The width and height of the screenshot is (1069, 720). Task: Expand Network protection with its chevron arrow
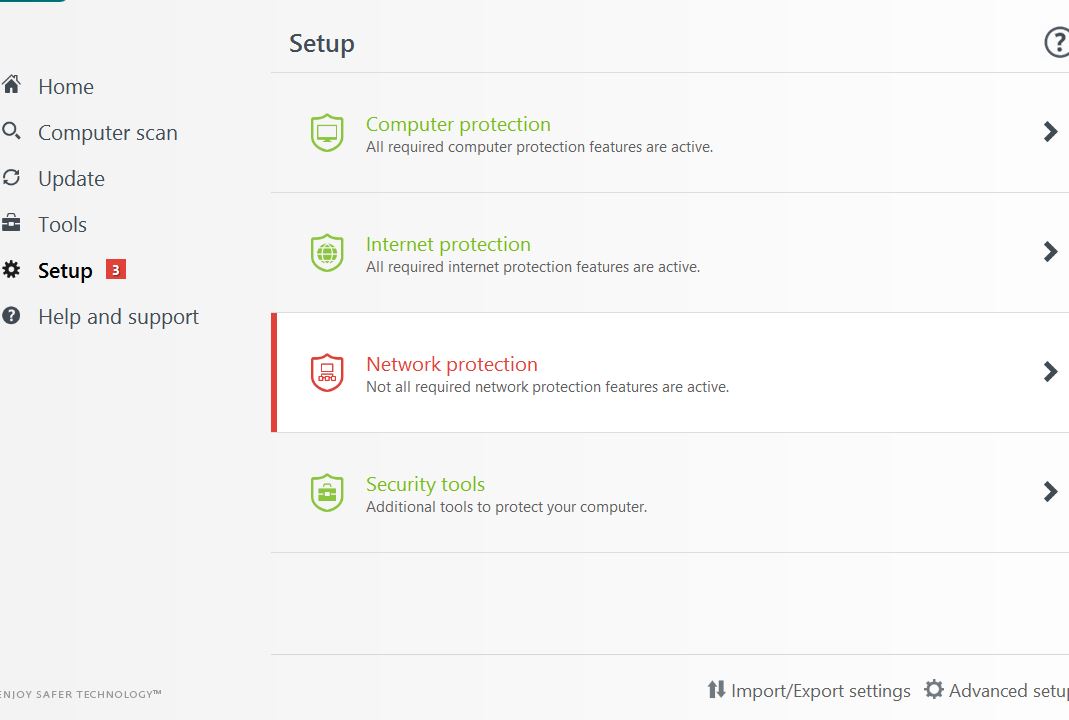coord(1050,372)
